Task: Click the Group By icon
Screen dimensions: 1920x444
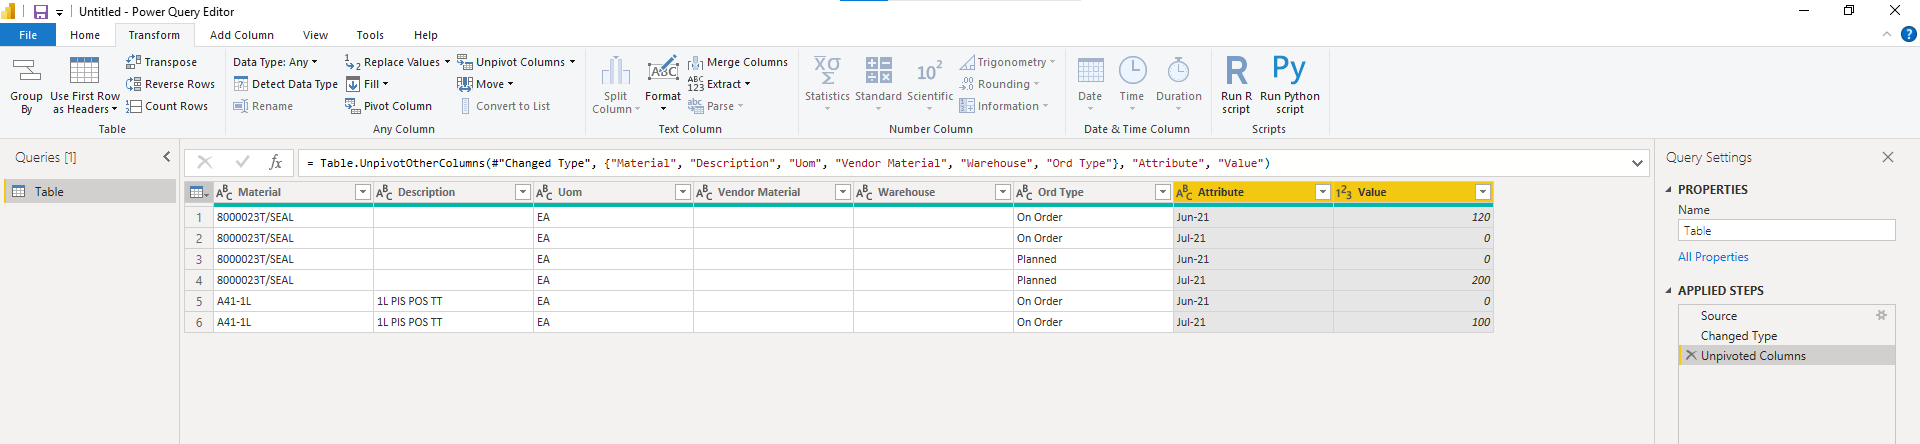Action: (x=26, y=86)
